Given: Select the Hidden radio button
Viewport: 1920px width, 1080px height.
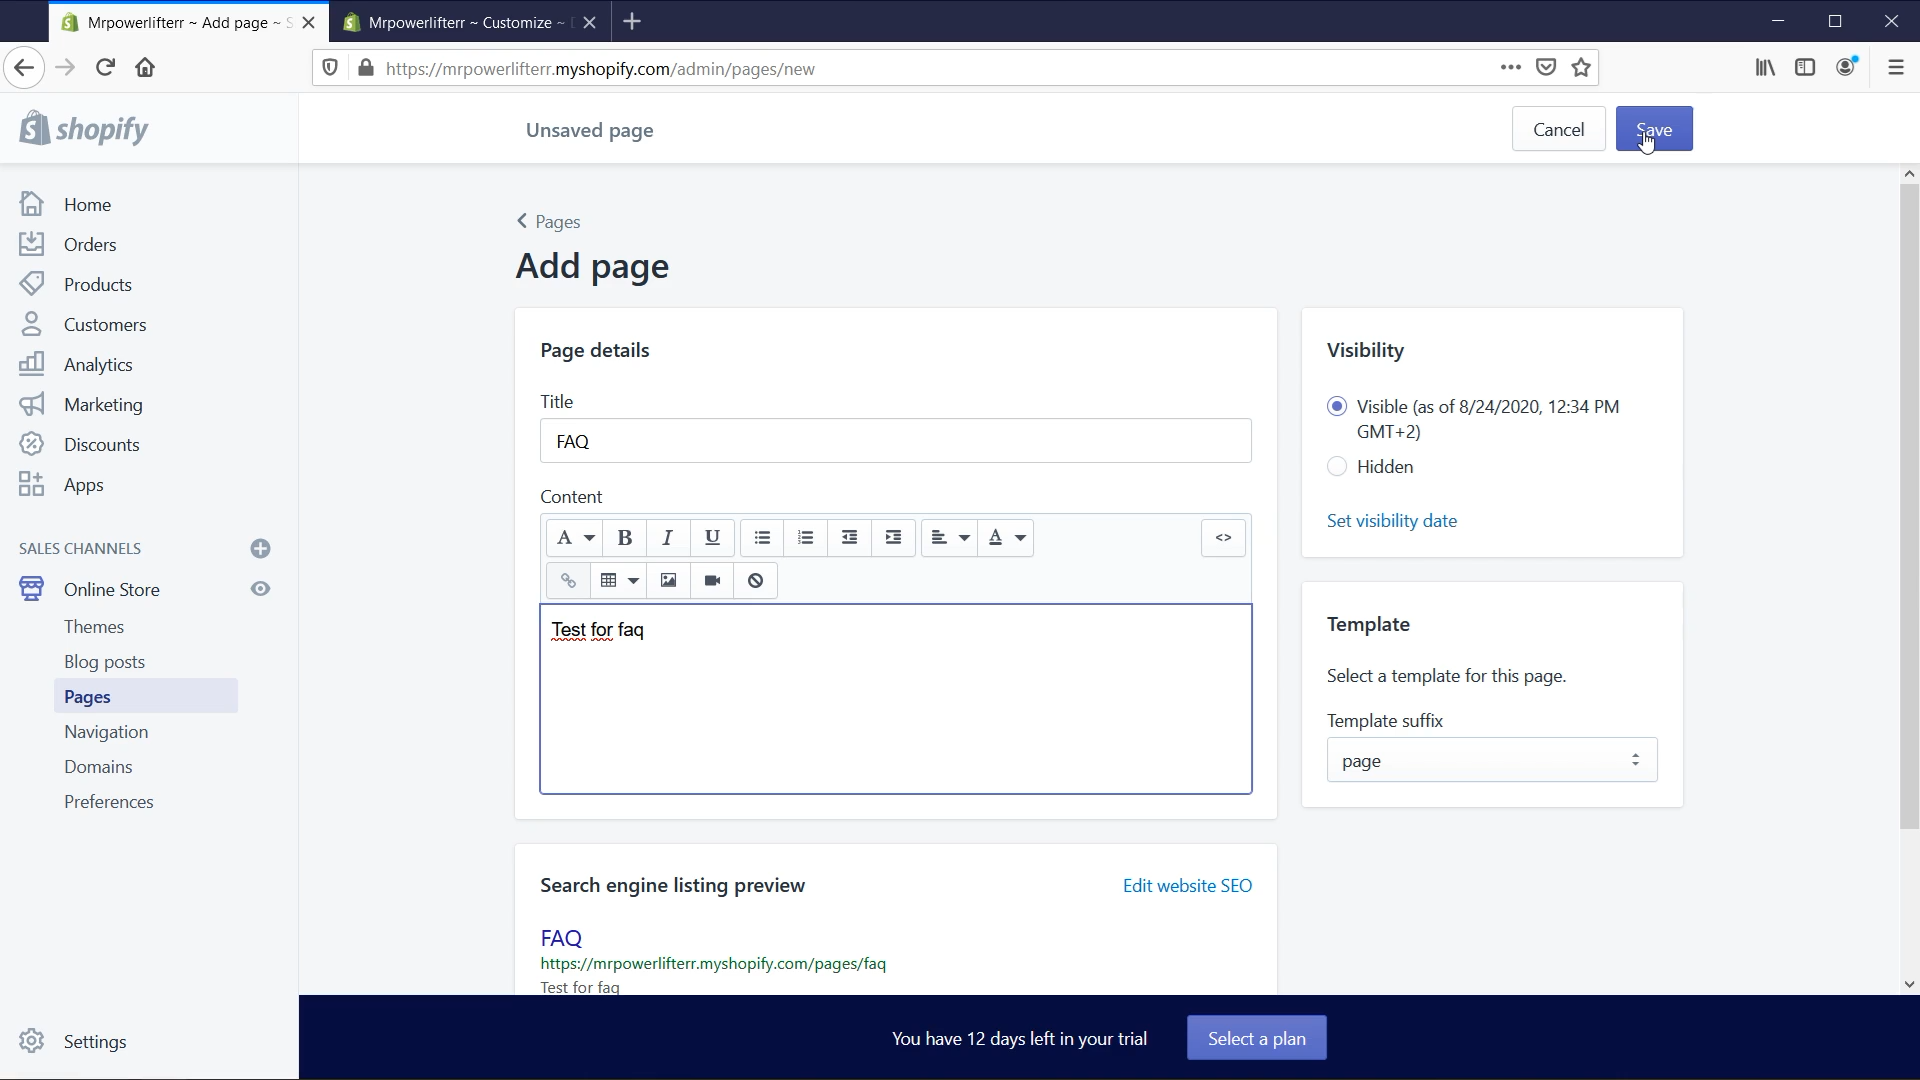Looking at the screenshot, I should pos(1337,467).
